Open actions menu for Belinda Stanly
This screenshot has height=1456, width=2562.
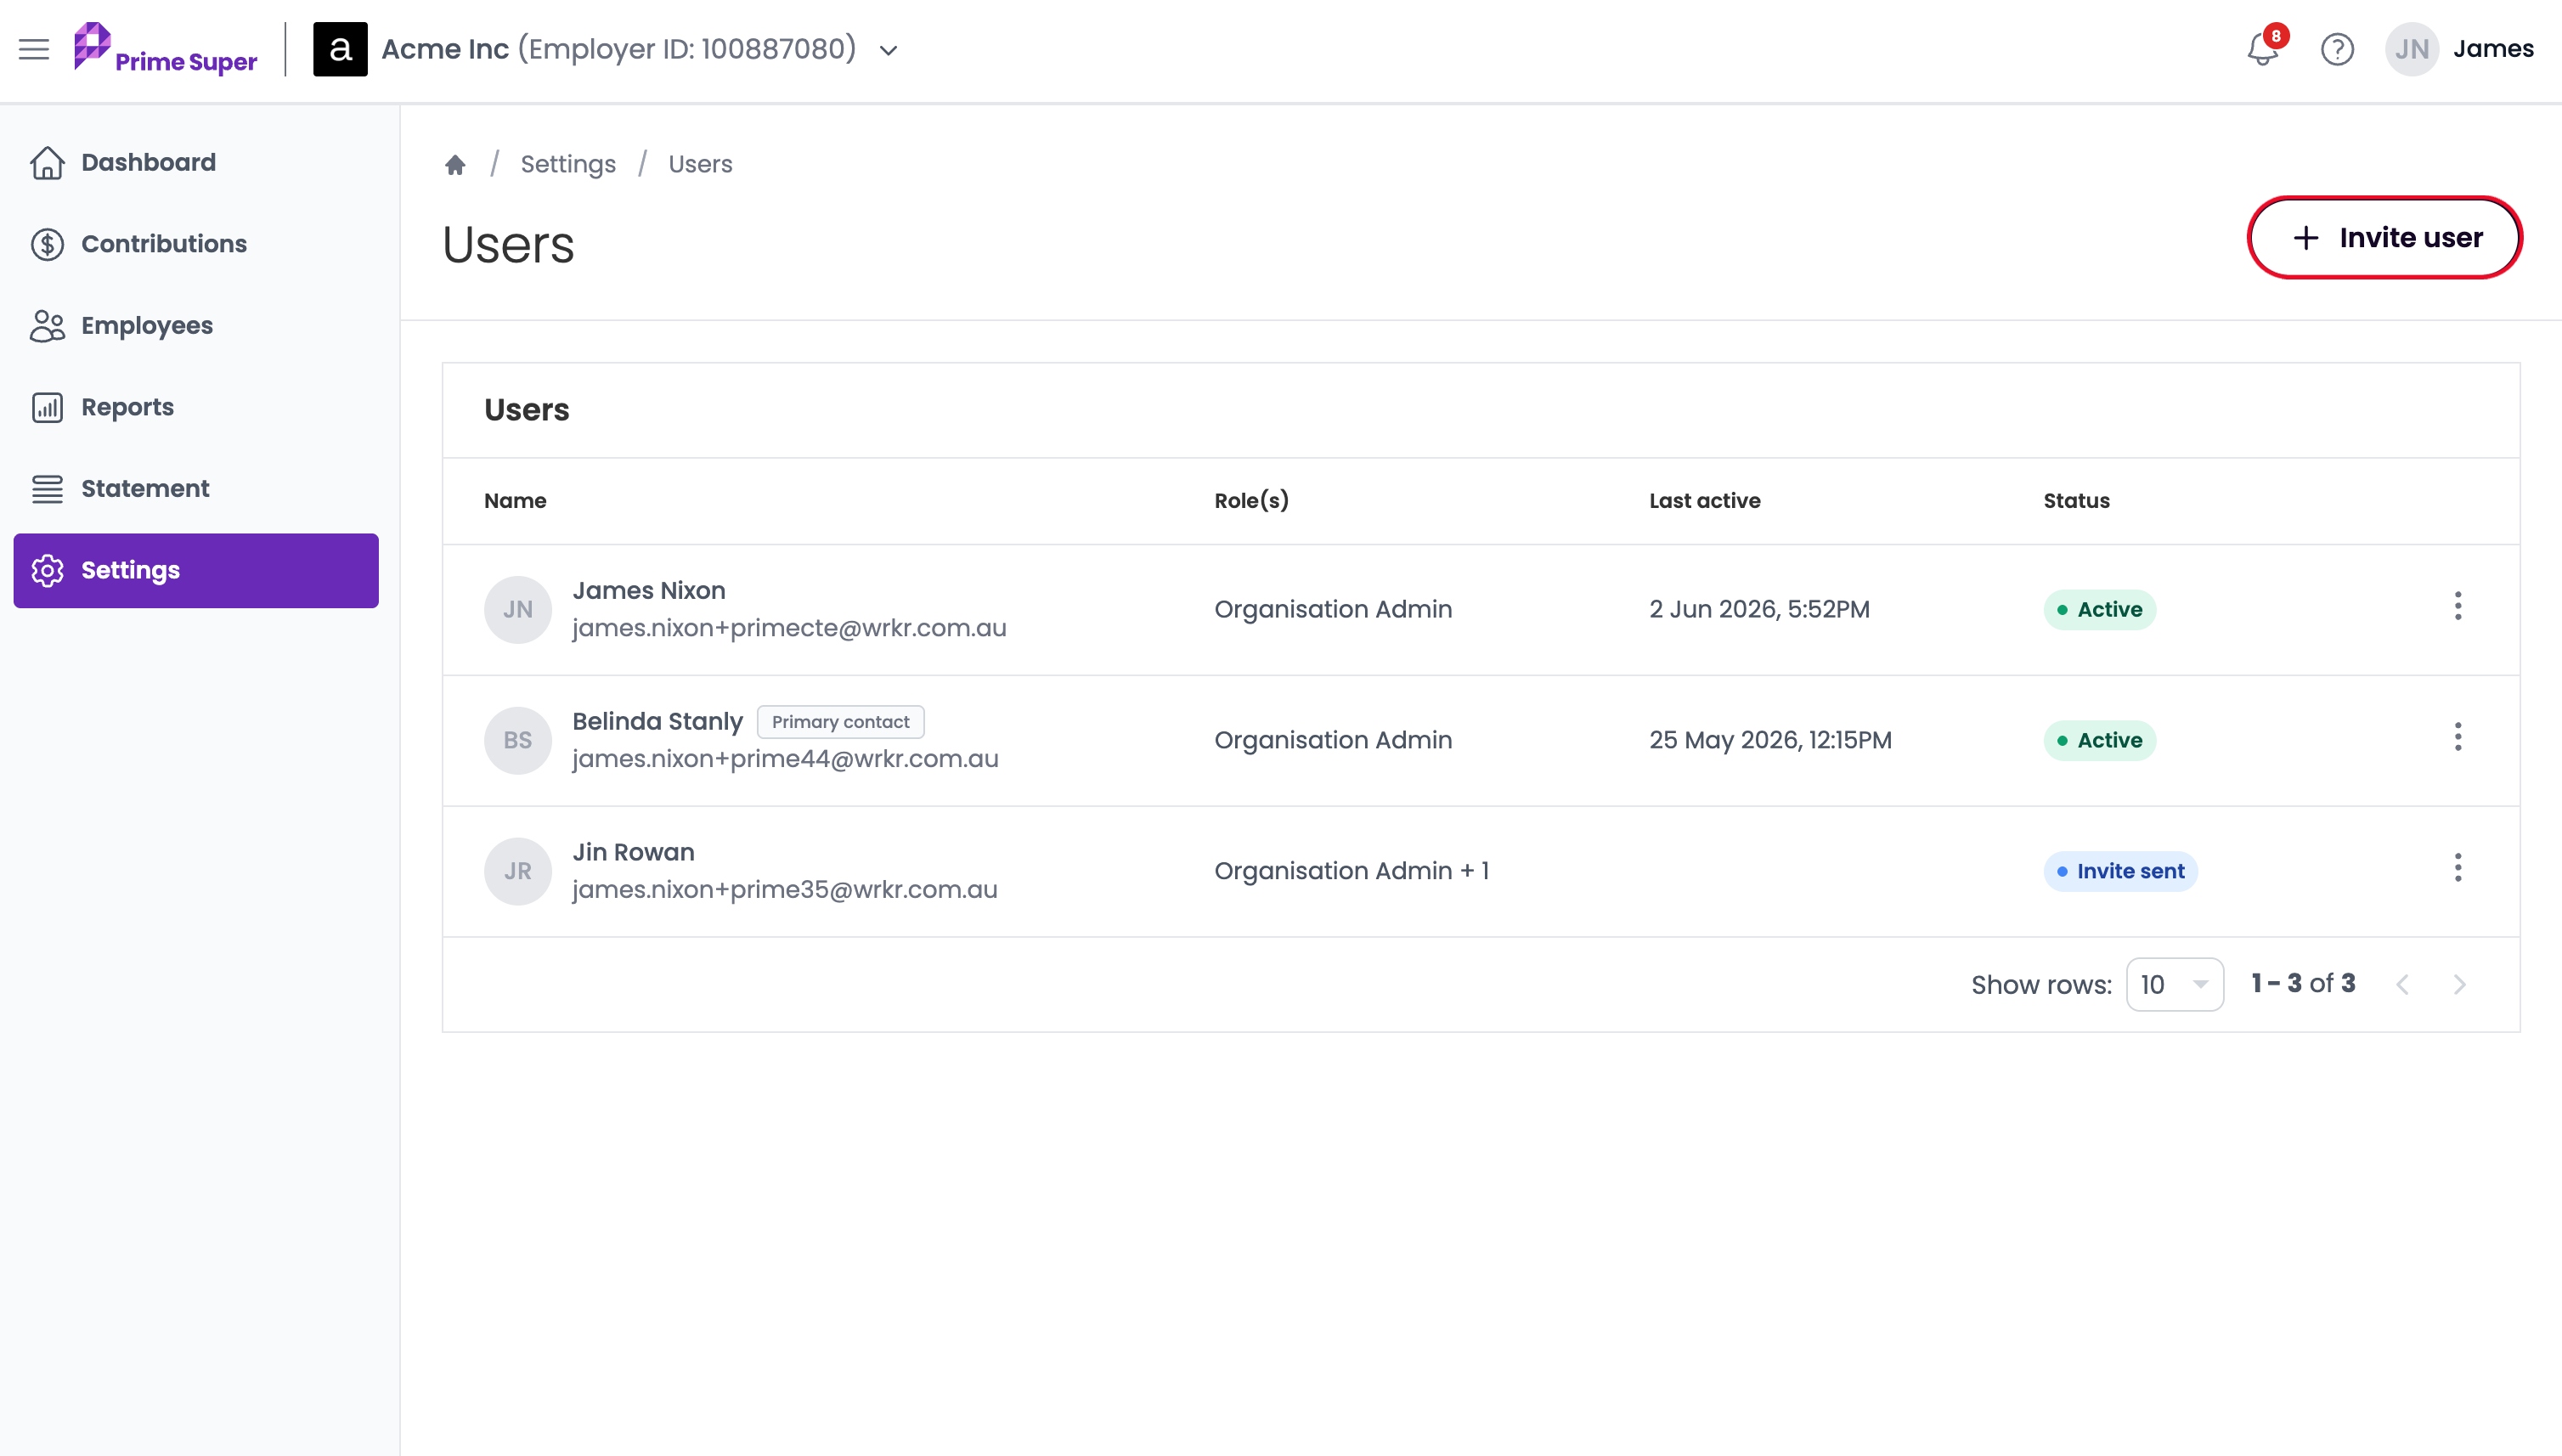[2458, 737]
